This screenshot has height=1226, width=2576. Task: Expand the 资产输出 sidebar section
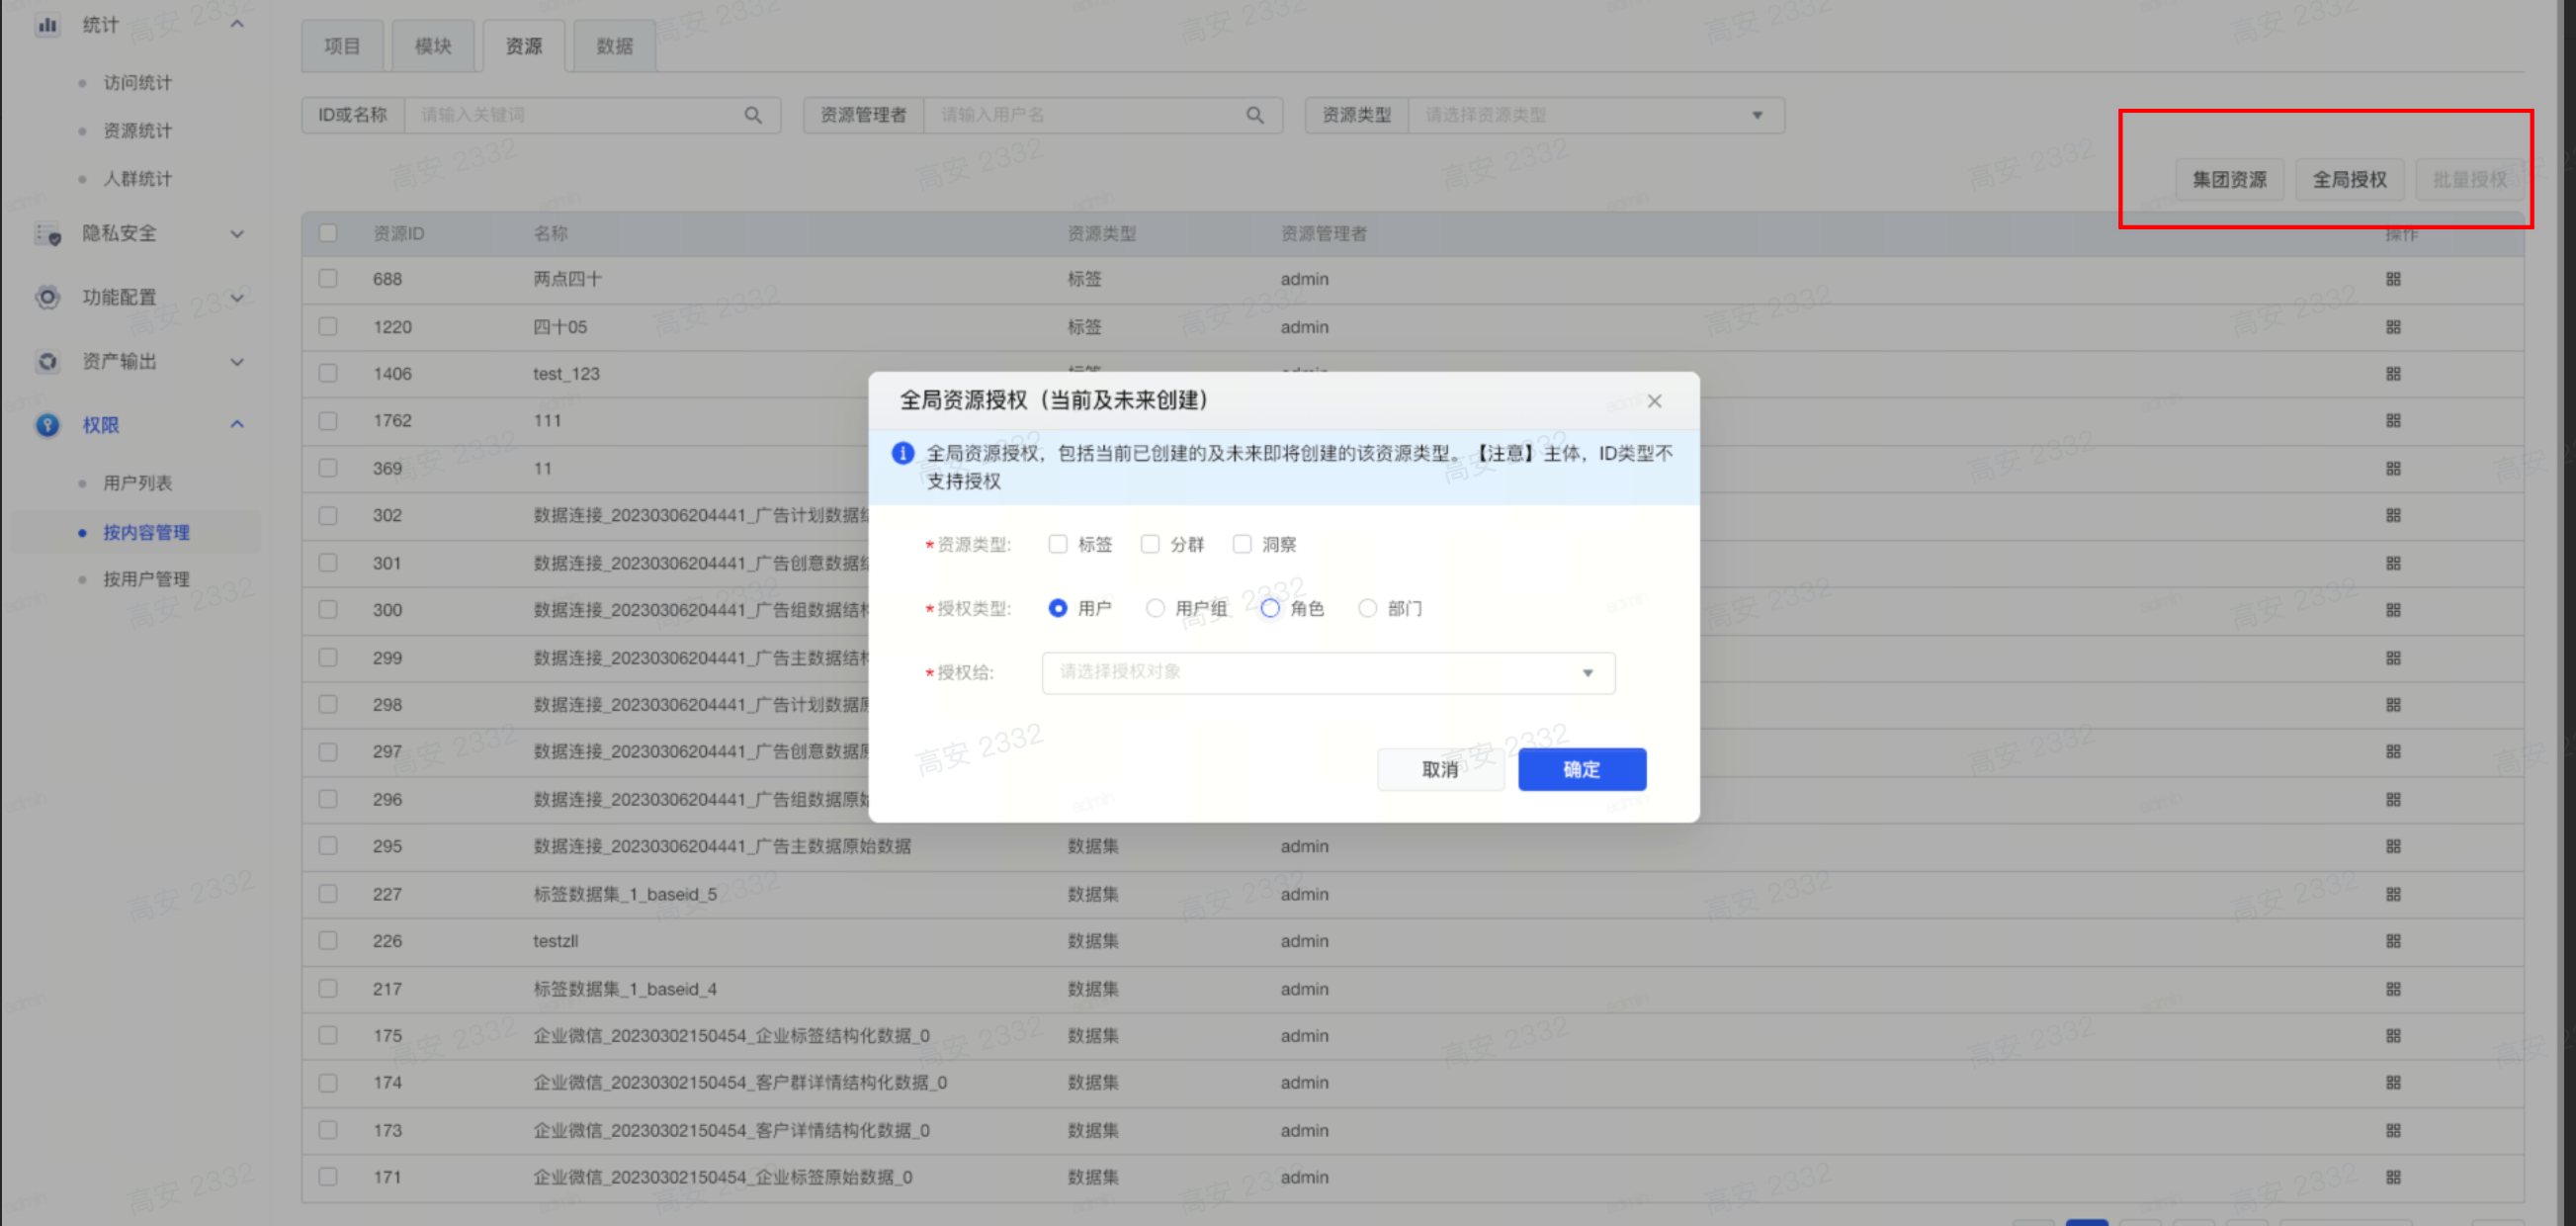pyautogui.click(x=237, y=362)
